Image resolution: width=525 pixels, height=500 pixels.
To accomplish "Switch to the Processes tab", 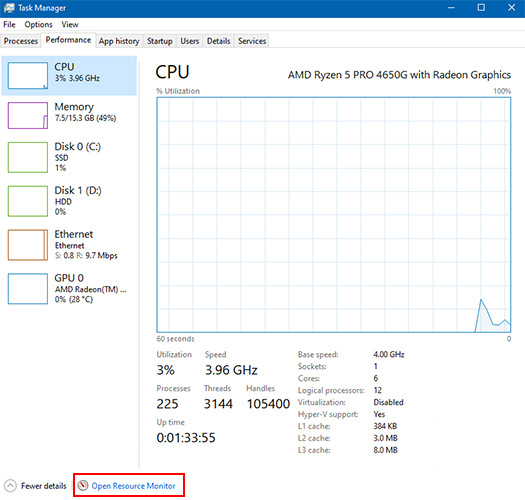I will point(21,41).
